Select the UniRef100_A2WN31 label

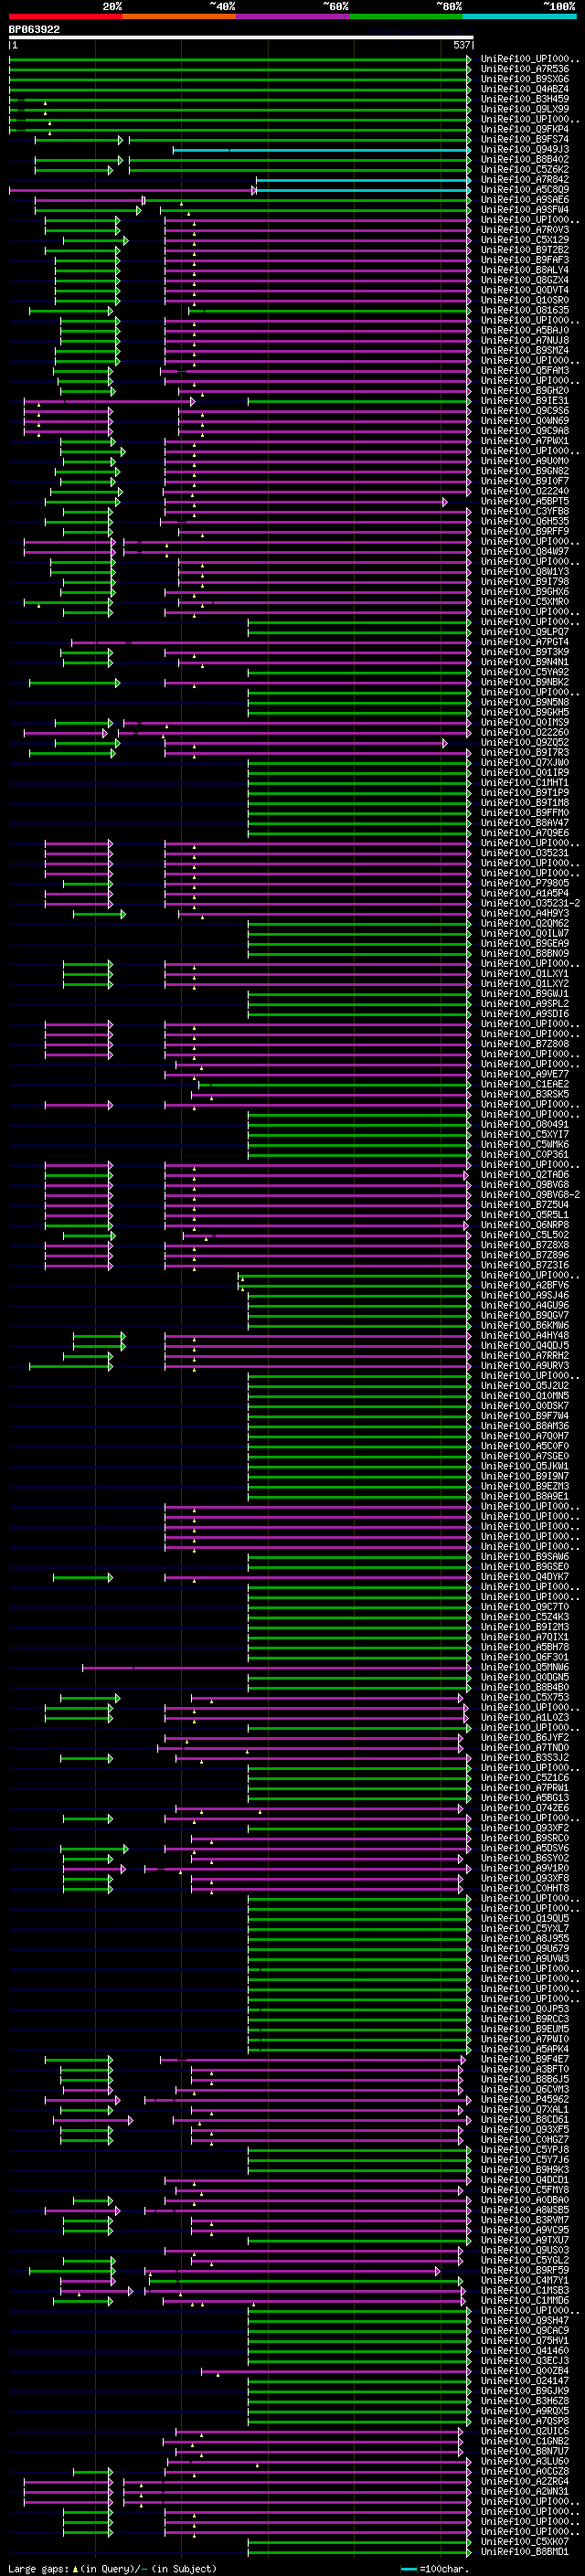pos(525,2491)
